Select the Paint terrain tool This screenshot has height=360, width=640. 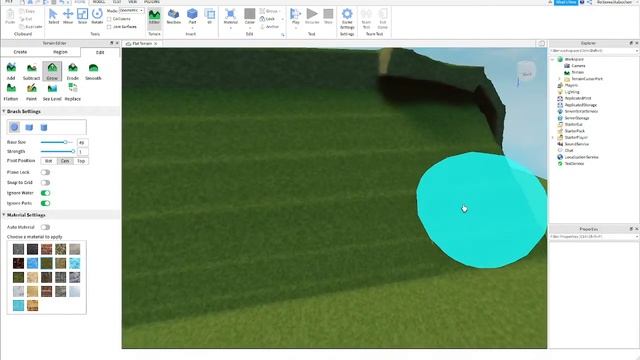click(x=31, y=92)
